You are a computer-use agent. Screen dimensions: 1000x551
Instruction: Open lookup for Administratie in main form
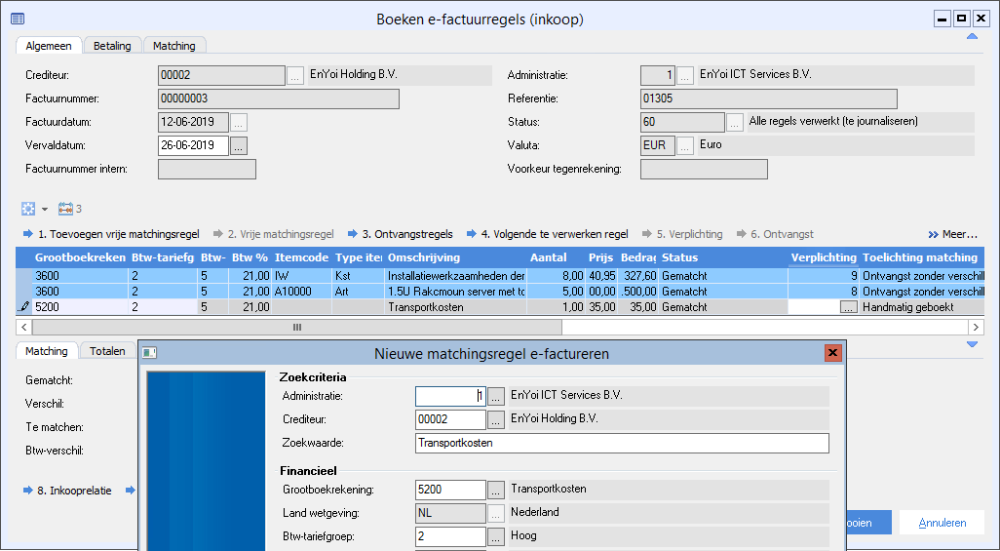tap(685, 75)
